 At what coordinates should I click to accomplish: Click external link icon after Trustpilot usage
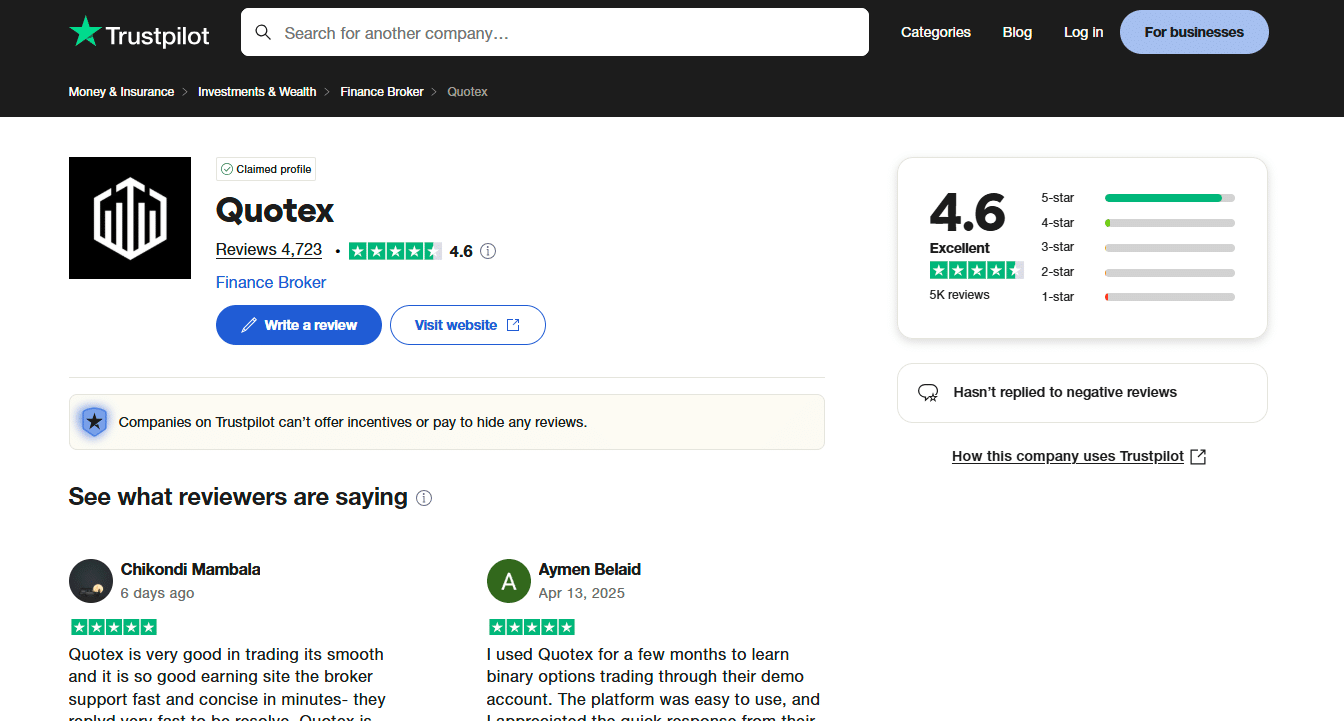[1198, 457]
